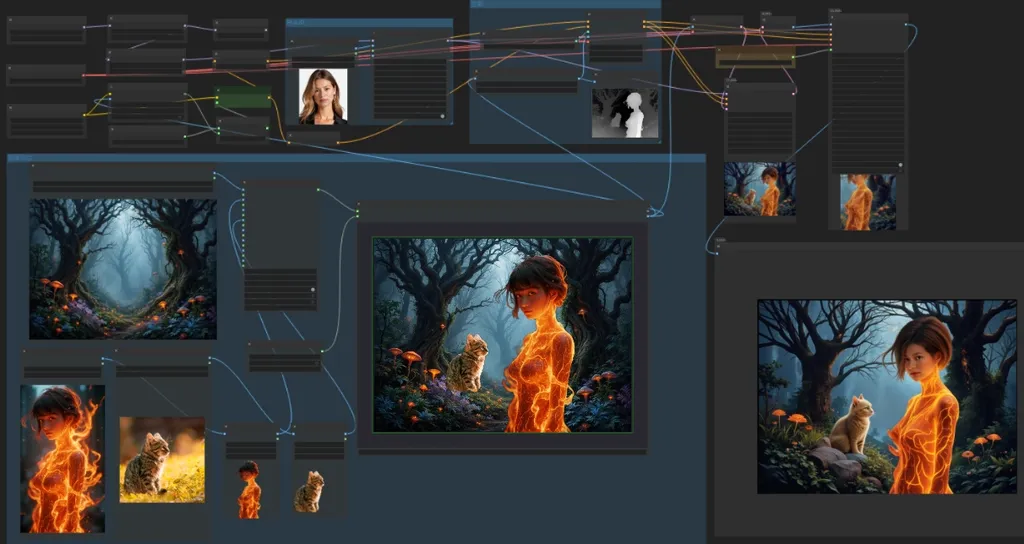This screenshot has height=544, width=1024.
Task: Open the large final output image at right
Action: click(887, 396)
